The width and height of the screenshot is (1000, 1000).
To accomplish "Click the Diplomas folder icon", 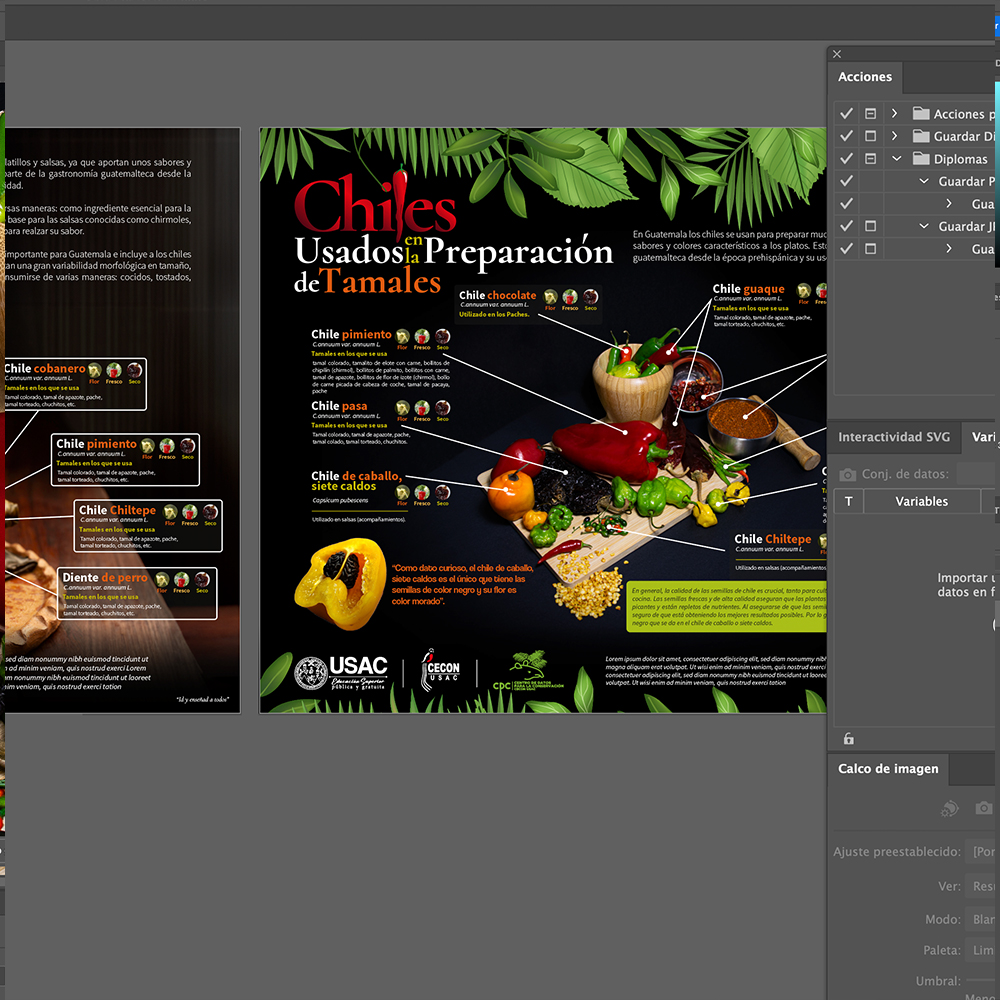I will [920, 159].
